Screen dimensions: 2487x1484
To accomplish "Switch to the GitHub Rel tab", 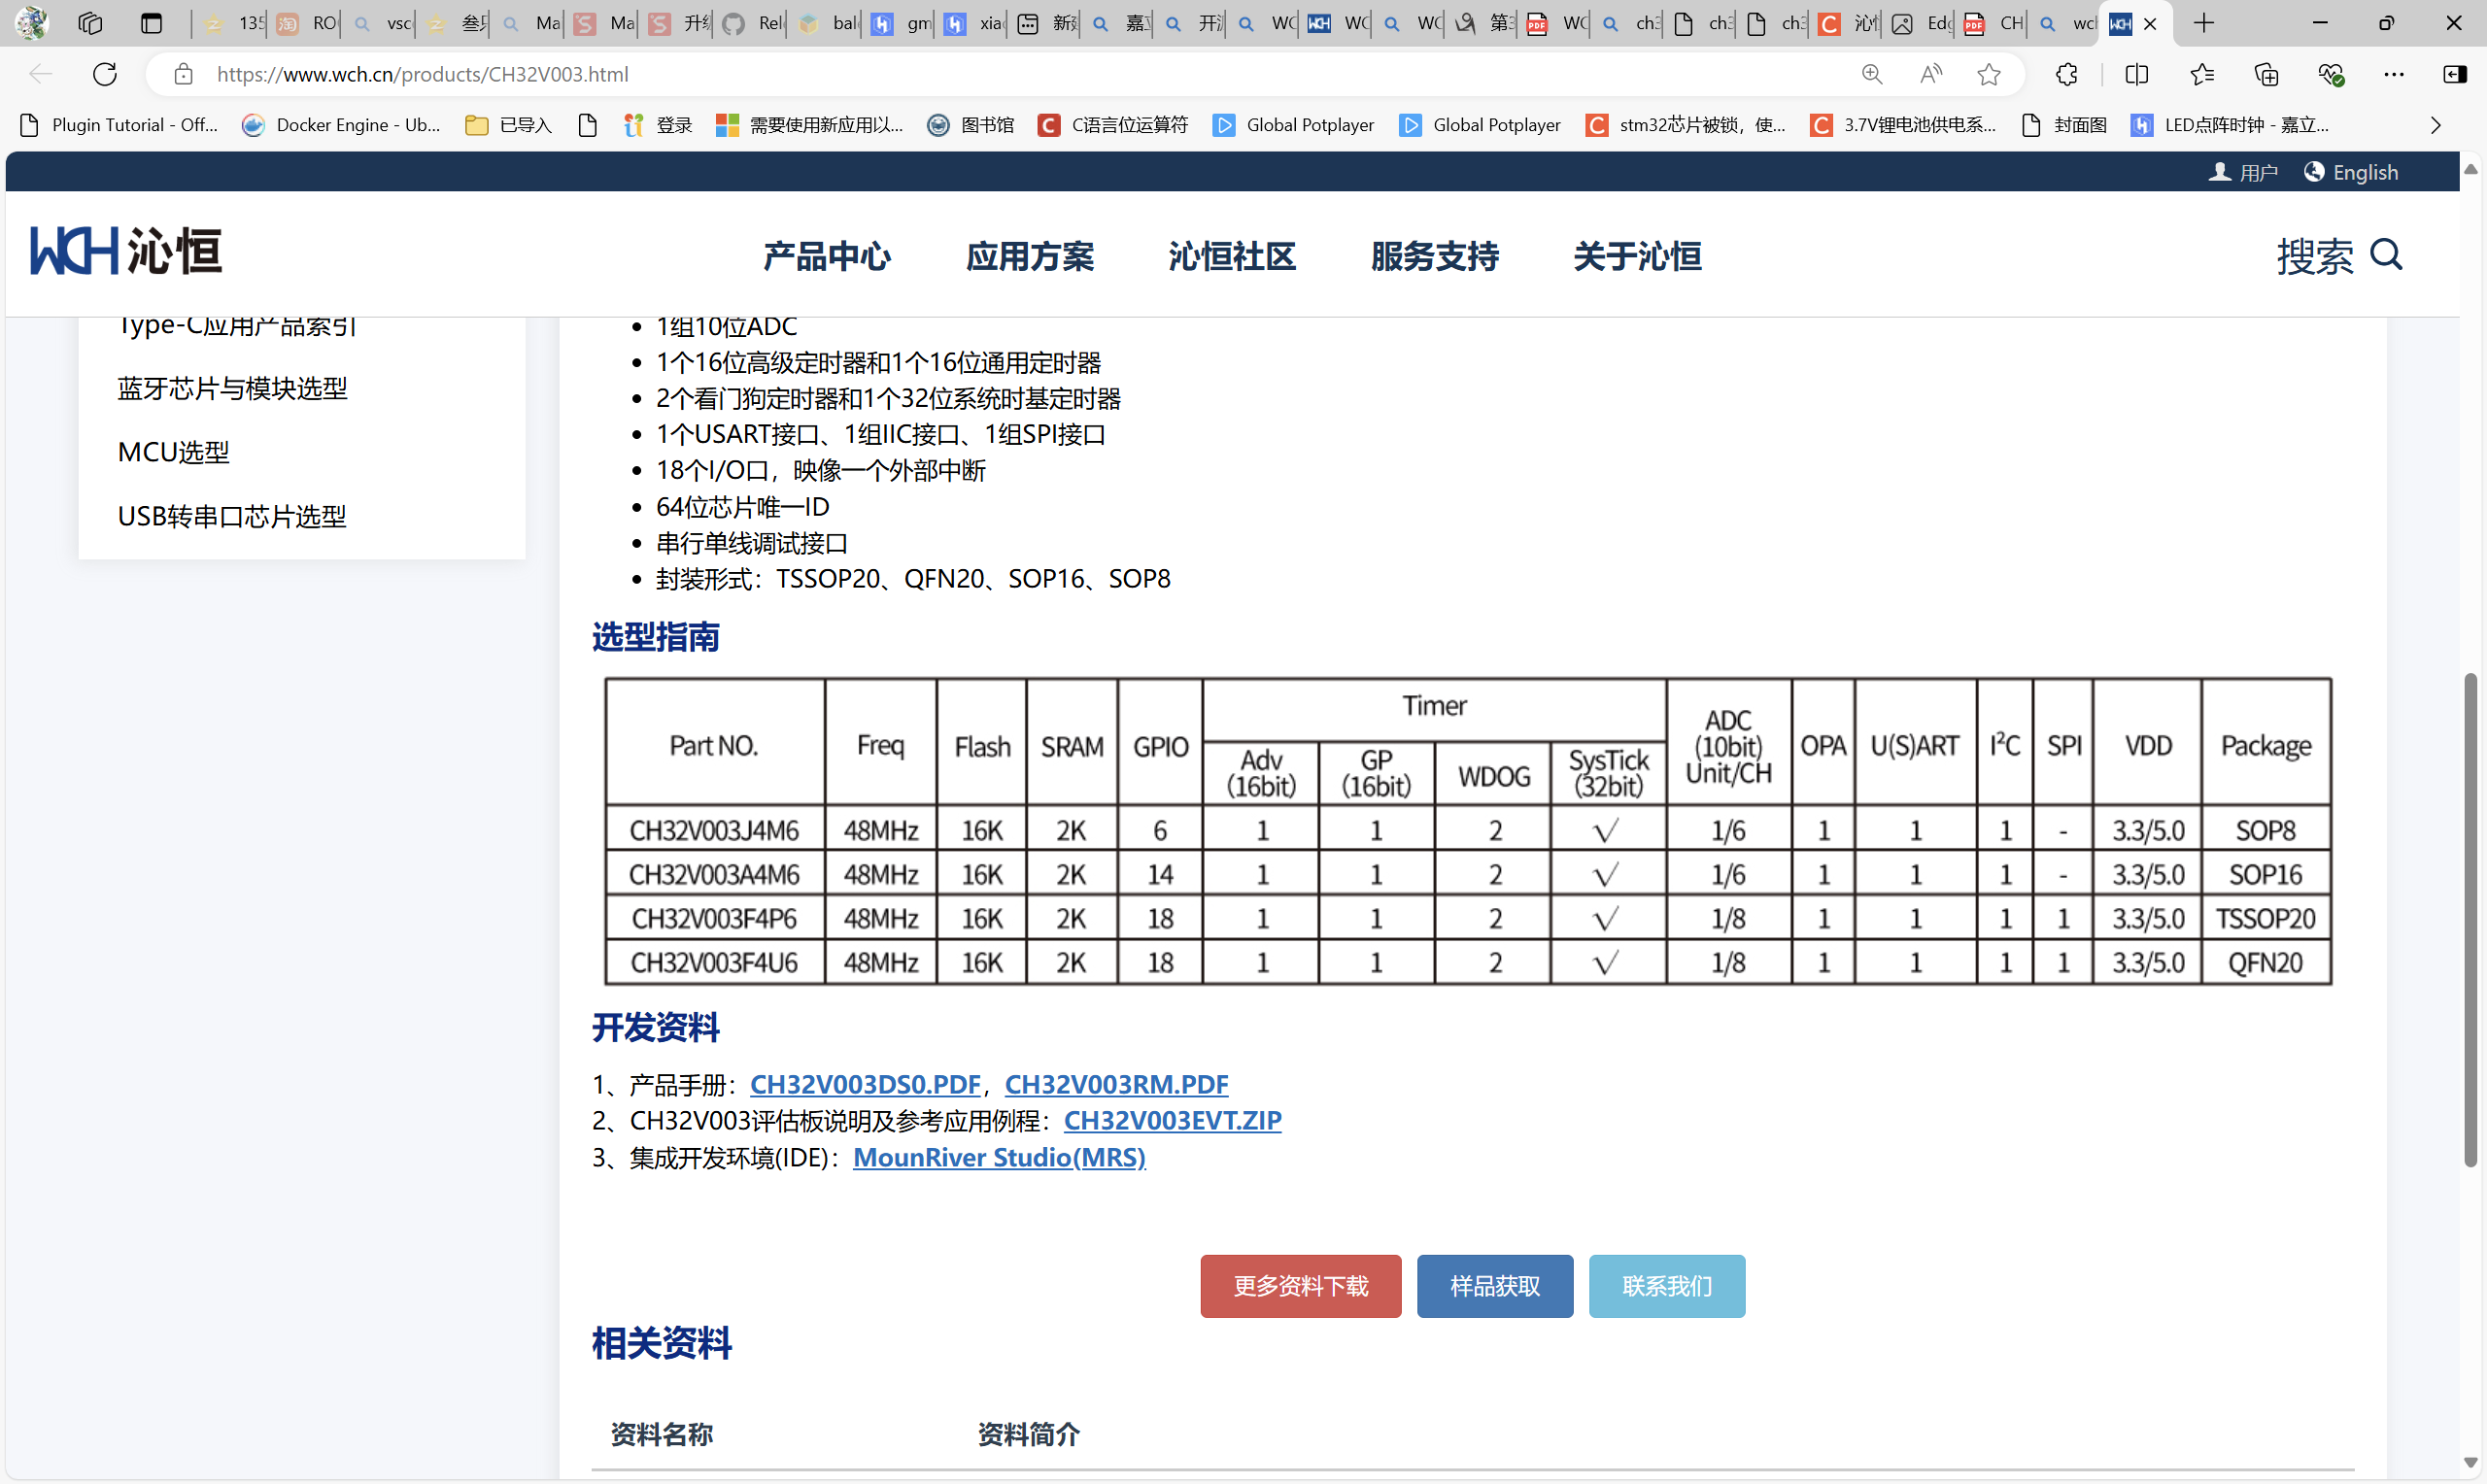I will (752, 23).
